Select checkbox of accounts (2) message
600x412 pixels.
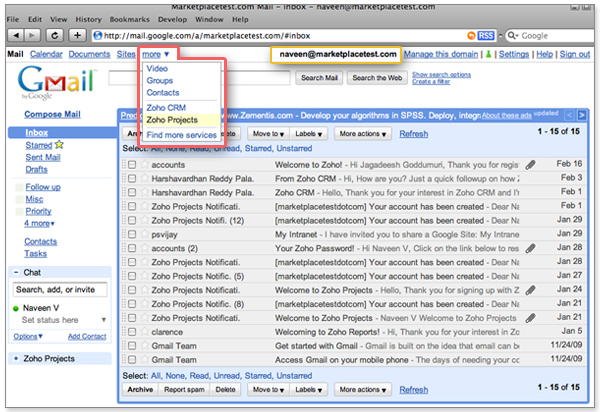[x=132, y=248]
